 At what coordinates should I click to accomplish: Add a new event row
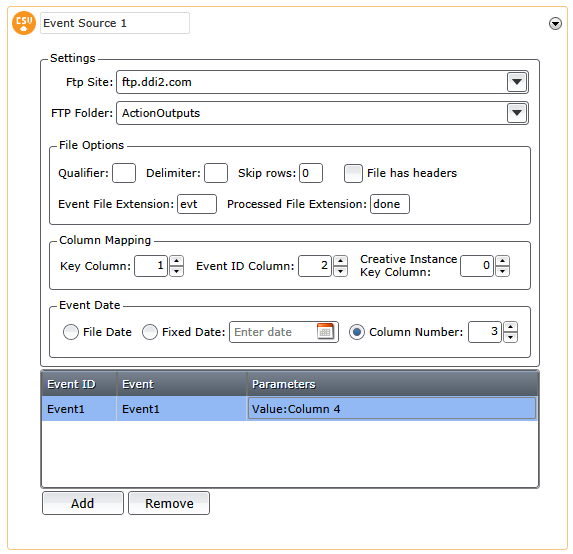click(83, 503)
